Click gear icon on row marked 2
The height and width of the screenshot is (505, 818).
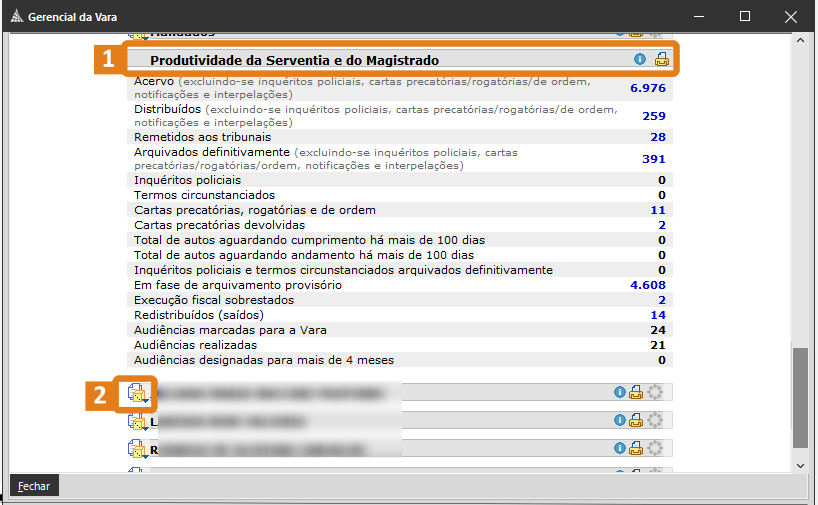pos(655,393)
